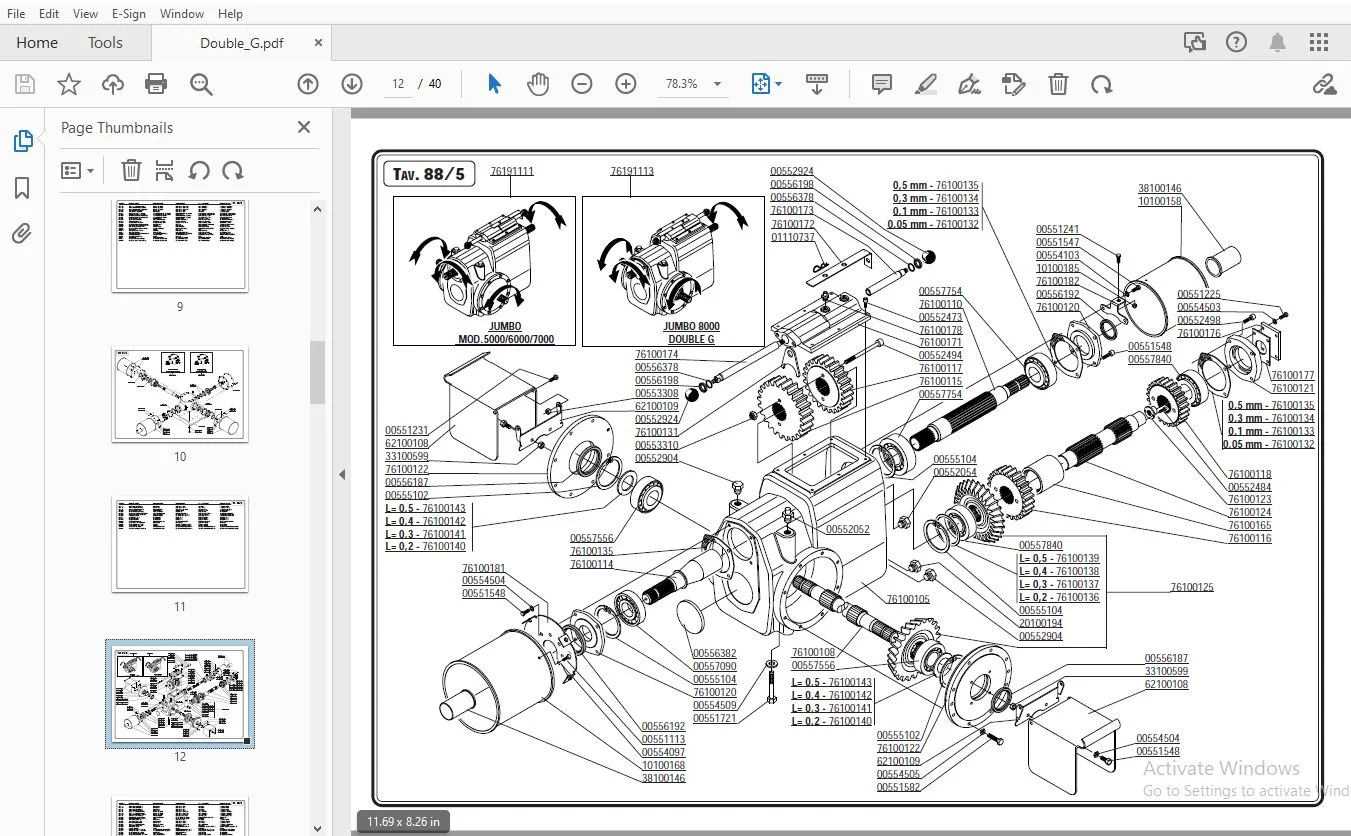This screenshot has height=836, width=1351.
Task: Click the thumbnail panel scrollbar handle
Action: coord(317,371)
